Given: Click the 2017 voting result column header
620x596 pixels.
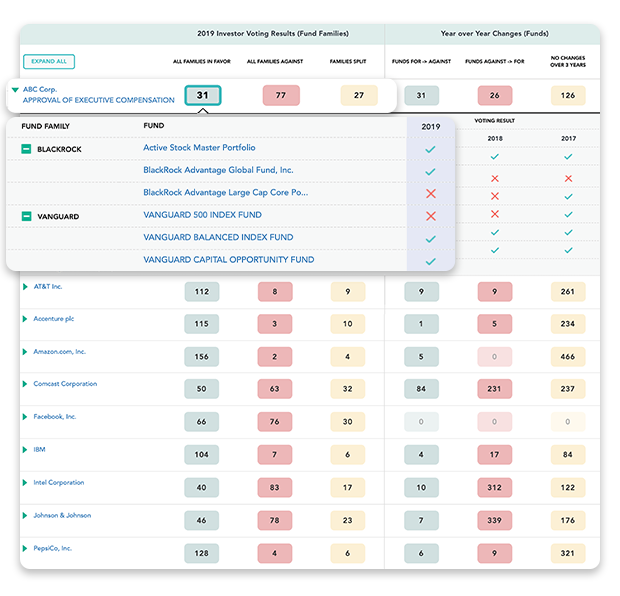Looking at the screenshot, I should click(x=568, y=138).
